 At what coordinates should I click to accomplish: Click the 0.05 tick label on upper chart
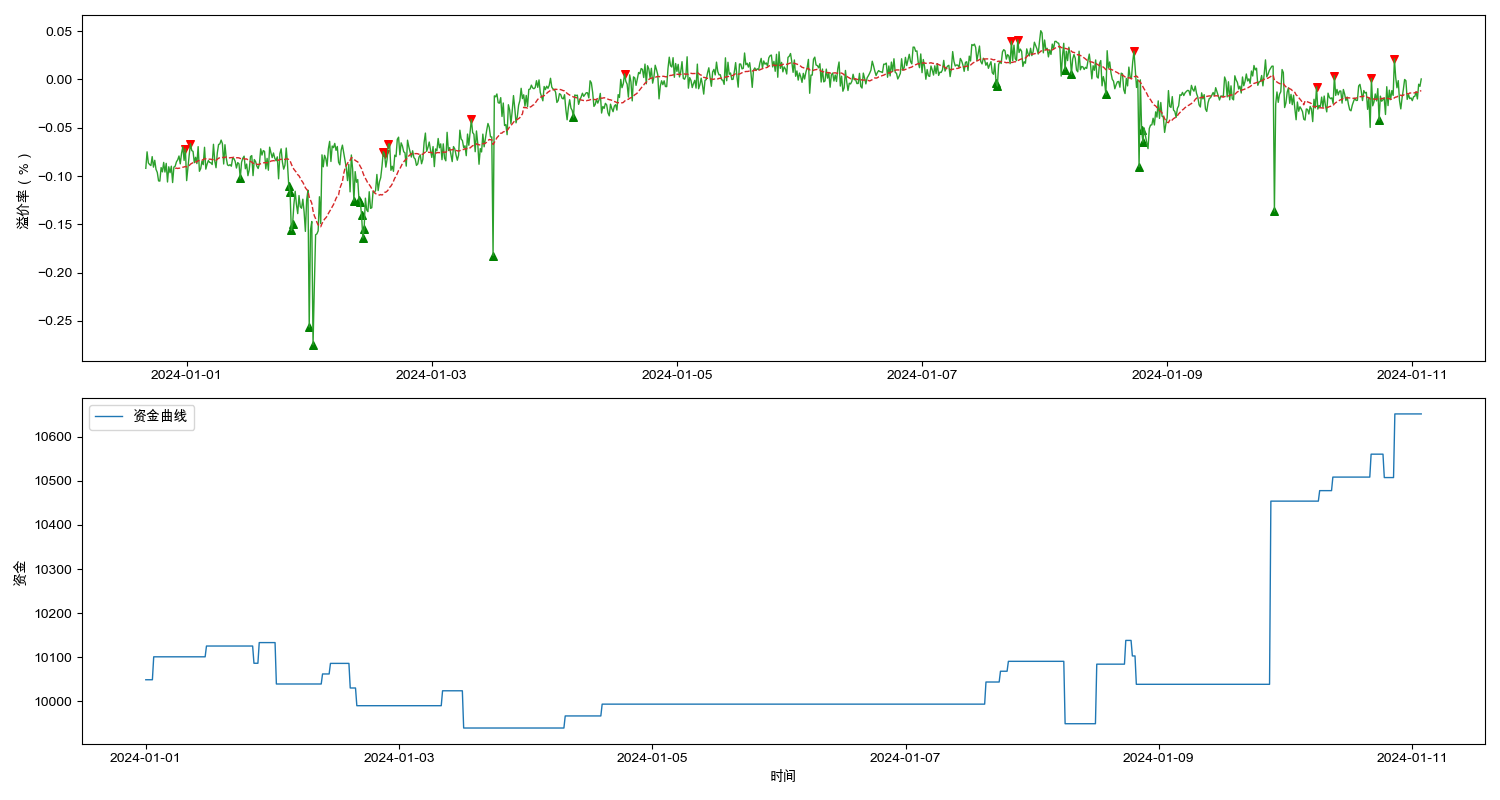[55, 32]
